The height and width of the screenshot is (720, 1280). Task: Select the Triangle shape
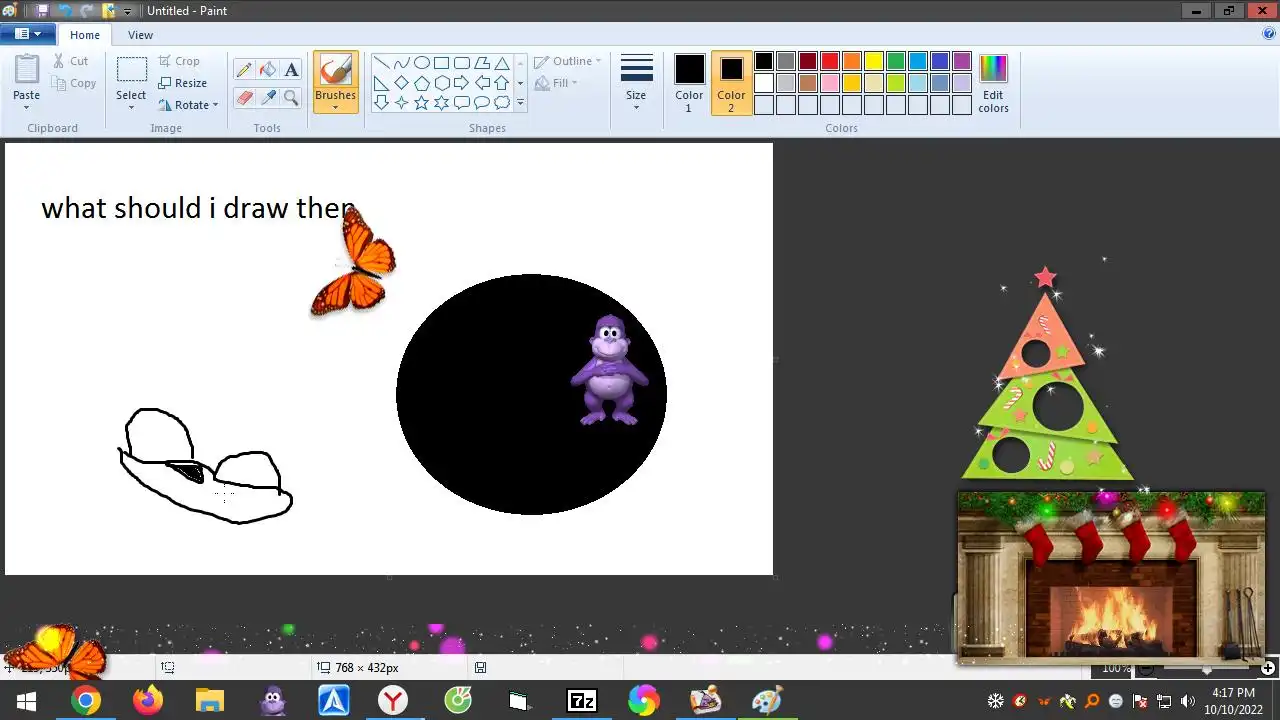point(501,62)
